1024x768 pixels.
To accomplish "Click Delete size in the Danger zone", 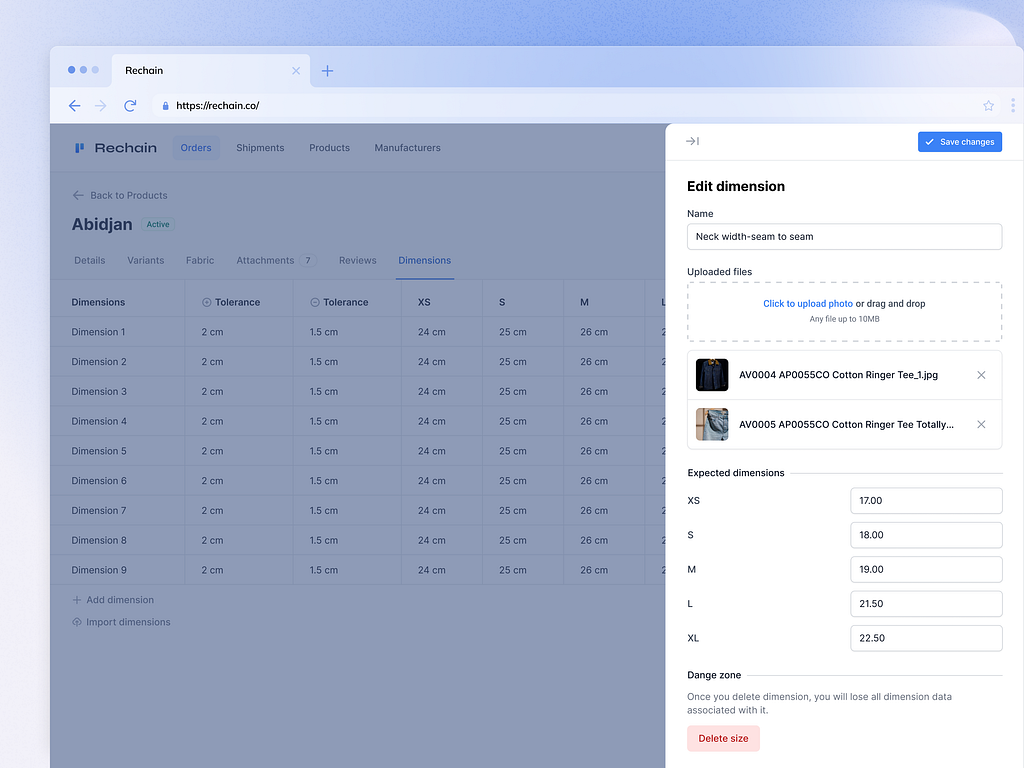I will pos(723,738).
